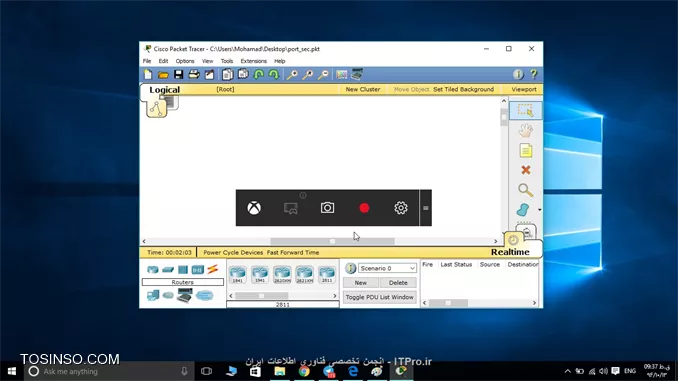Redo with the right green arrow
This screenshot has width=678, height=381.
point(274,74)
